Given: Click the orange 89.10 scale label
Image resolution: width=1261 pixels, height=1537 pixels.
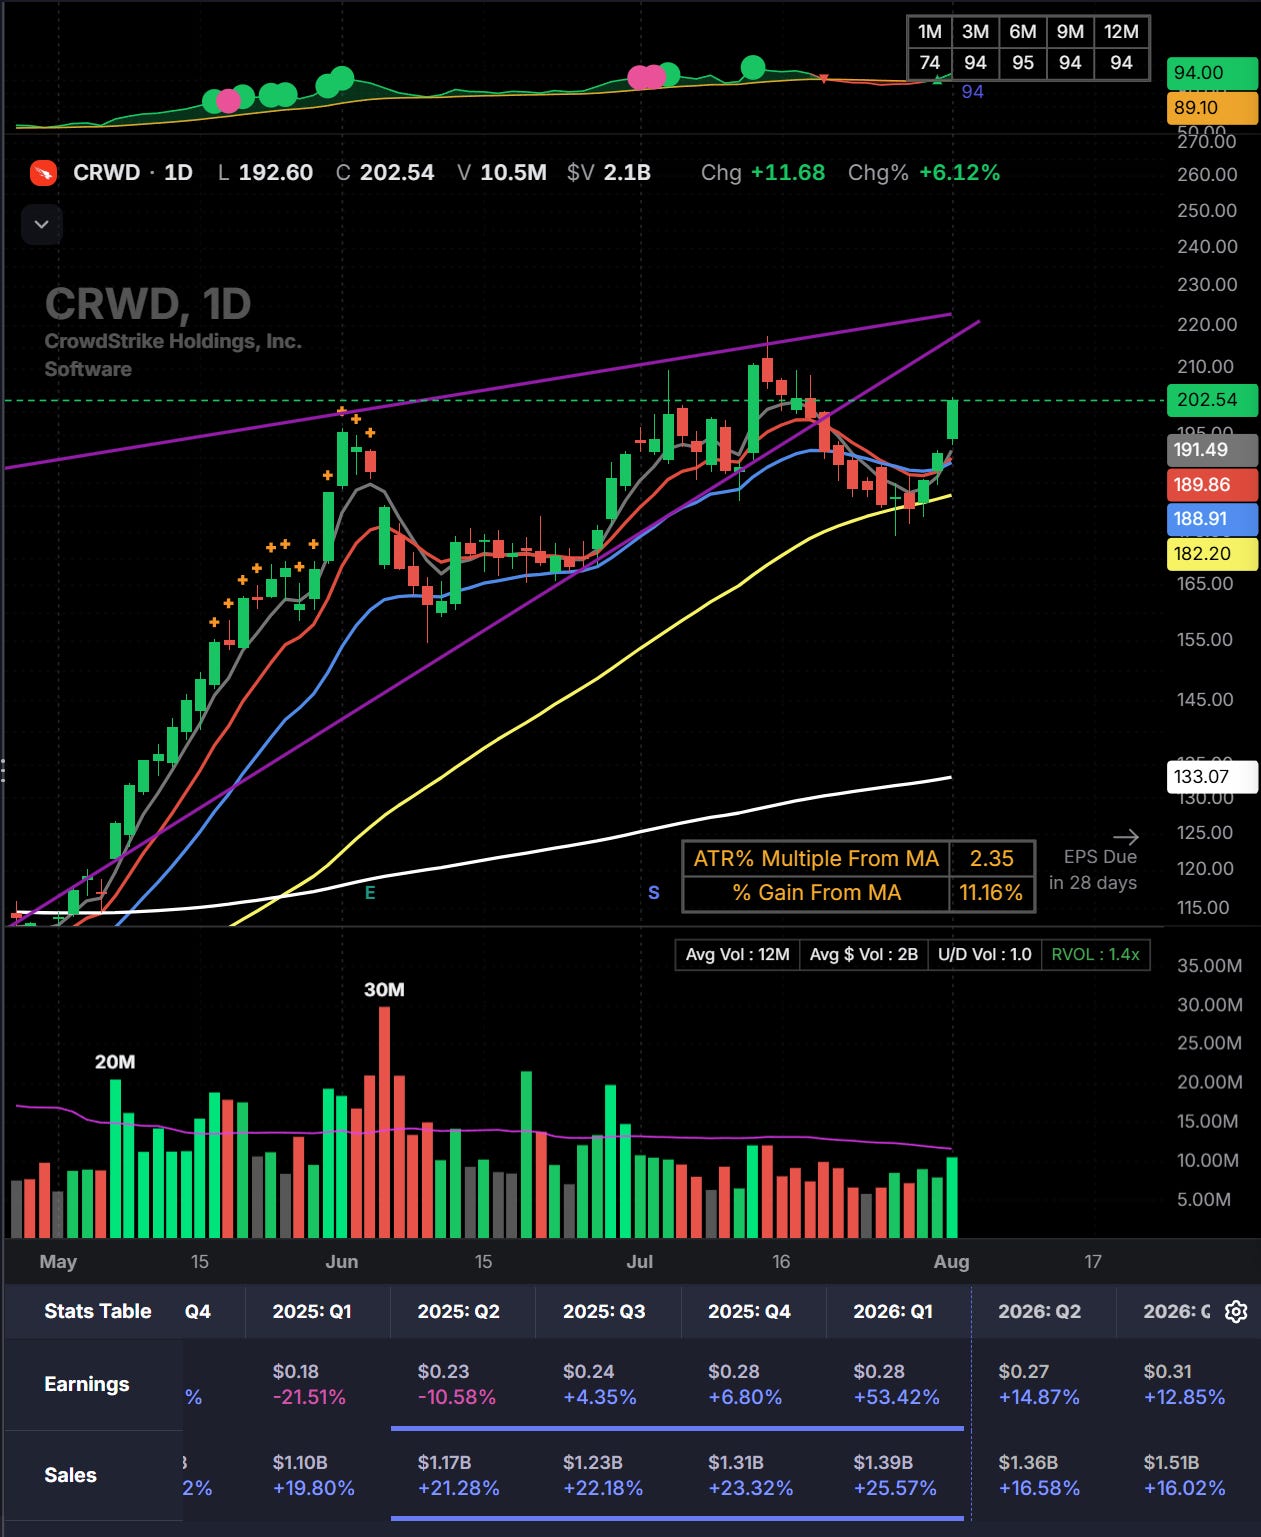Looking at the screenshot, I should pyautogui.click(x=1211, y=108).
